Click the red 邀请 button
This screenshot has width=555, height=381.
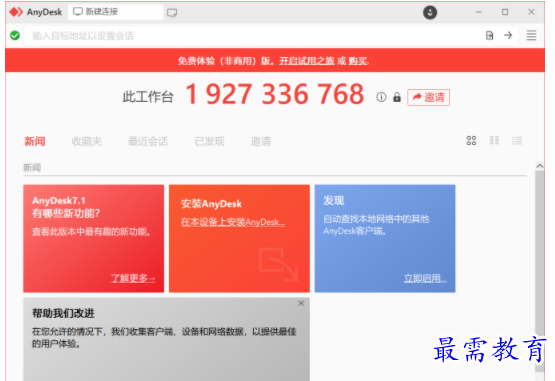click(428, 97)
